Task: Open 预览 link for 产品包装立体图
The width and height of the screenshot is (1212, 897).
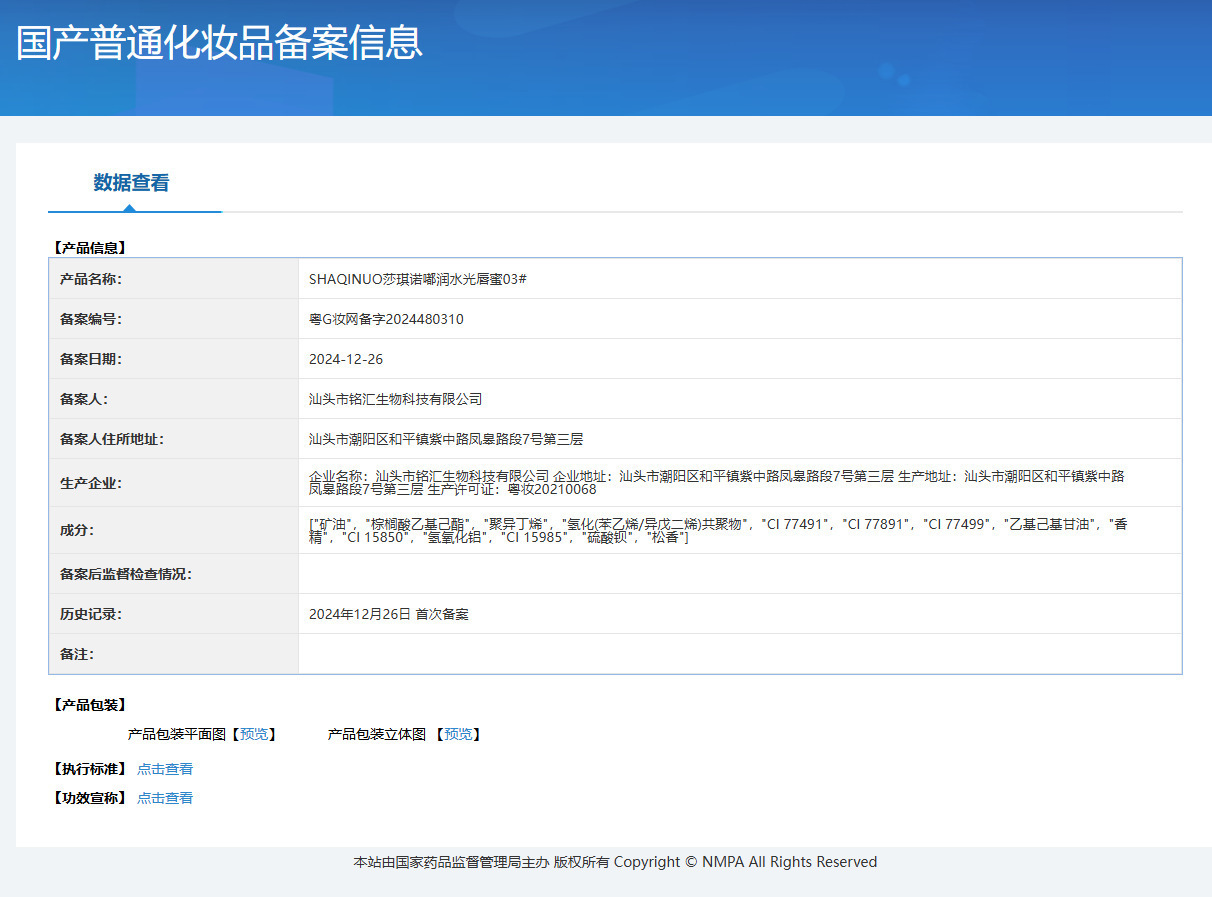Action: pos(458,734)
